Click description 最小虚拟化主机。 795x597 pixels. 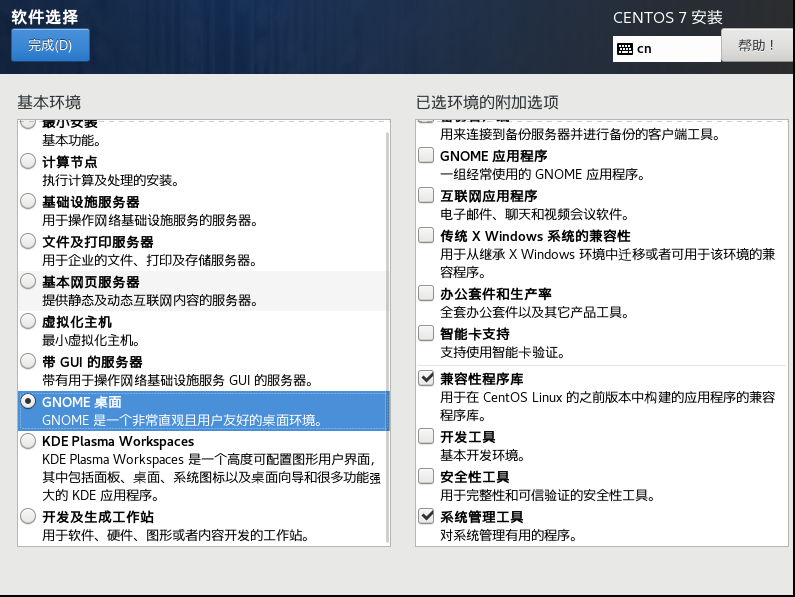coord(91,341)
